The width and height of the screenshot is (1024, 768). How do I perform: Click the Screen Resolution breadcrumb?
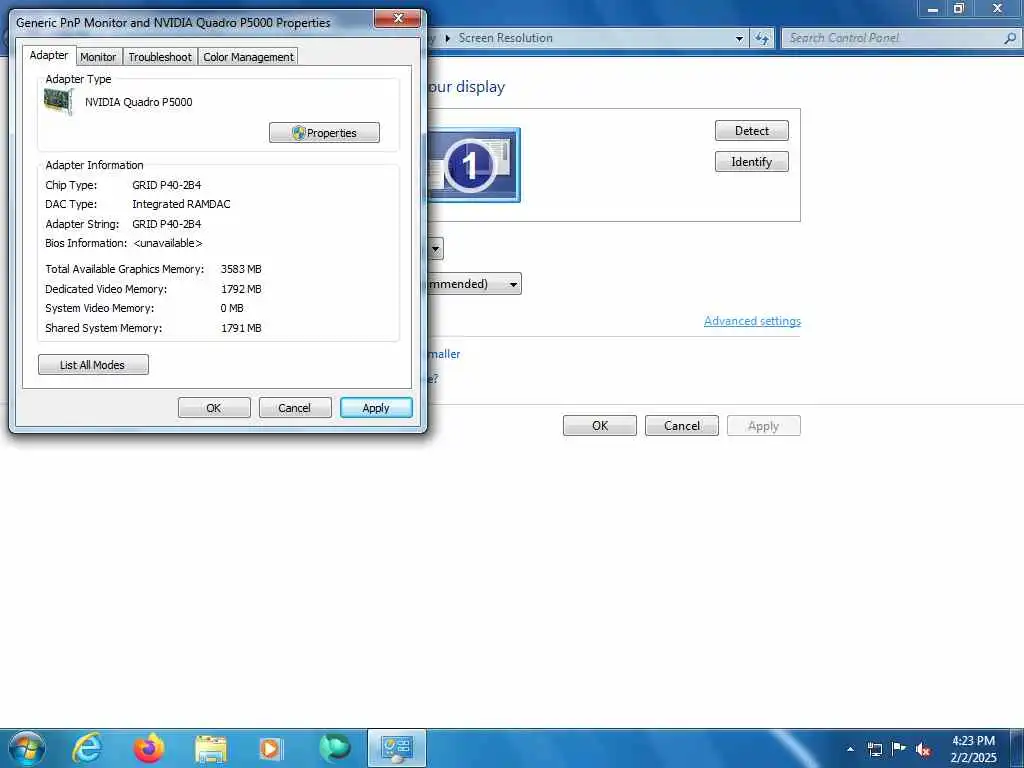tap(505, 38)
